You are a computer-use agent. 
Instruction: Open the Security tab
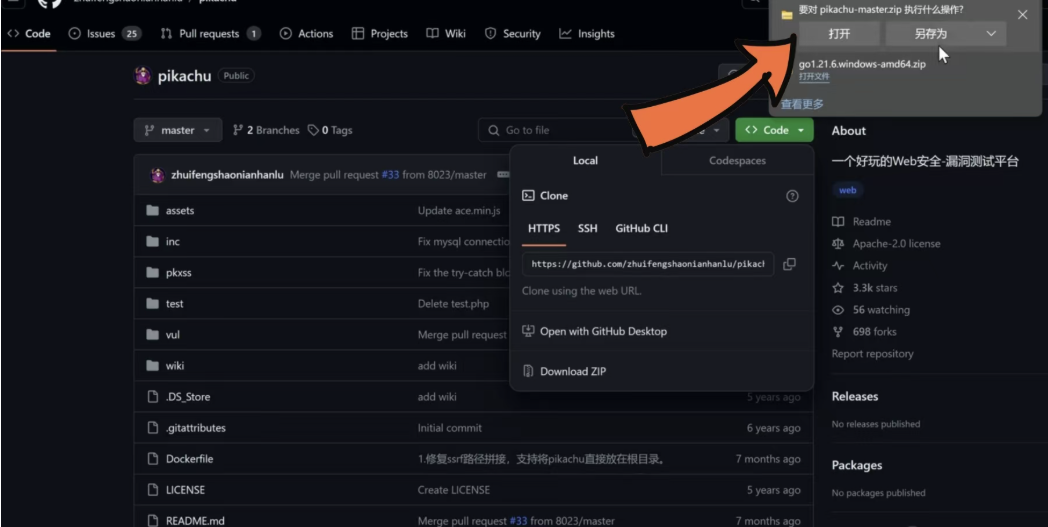(513, 33)
